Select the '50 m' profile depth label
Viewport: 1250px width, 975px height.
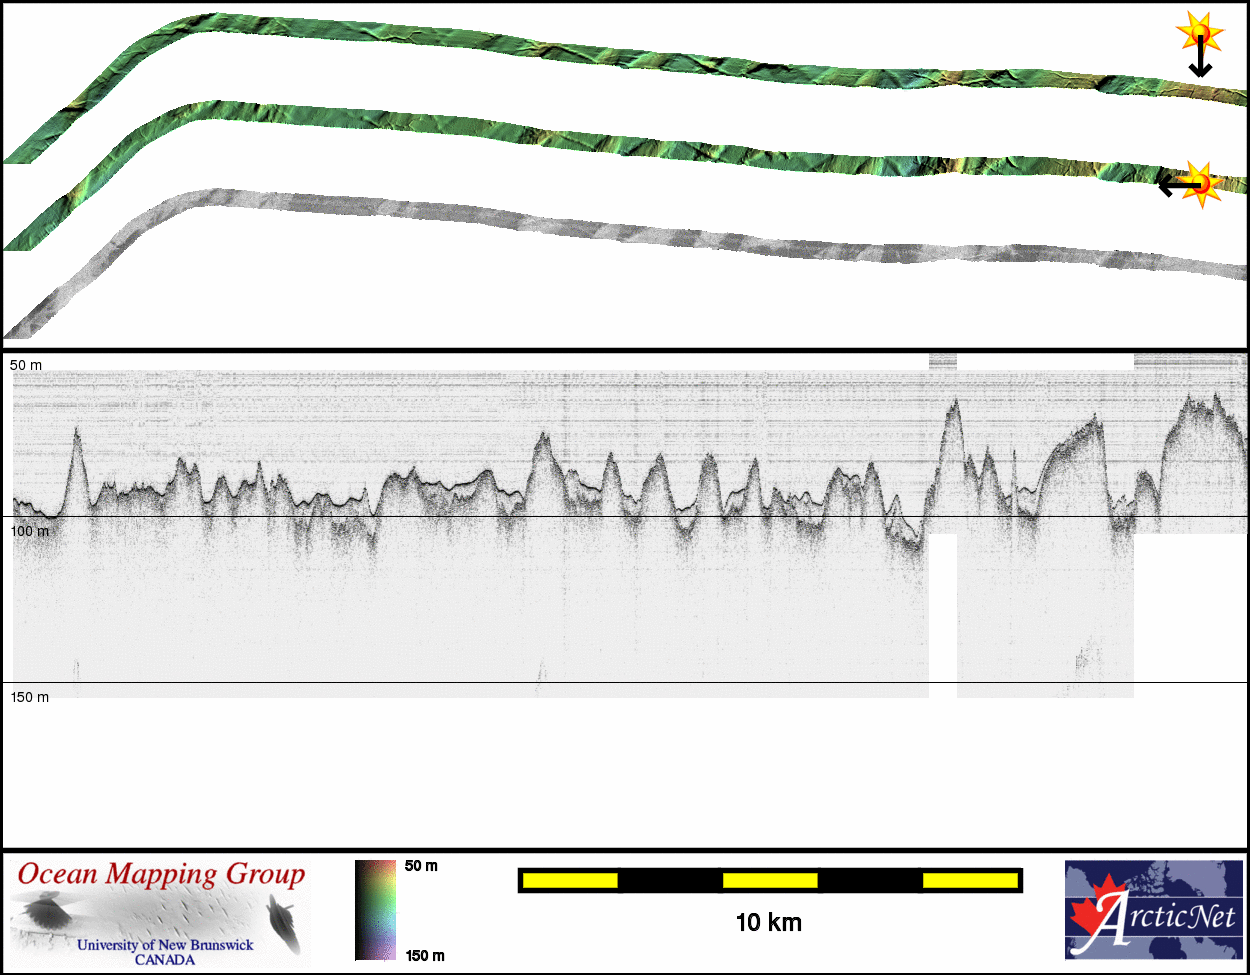pos(26,365)
